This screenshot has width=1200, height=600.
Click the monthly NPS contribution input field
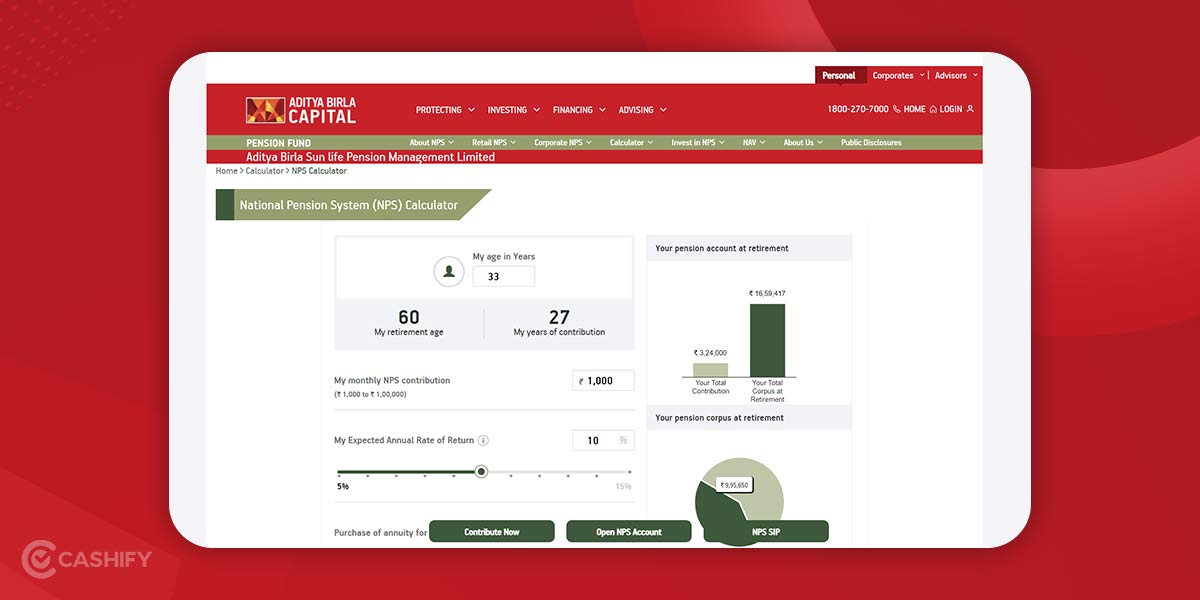[603, 380]
